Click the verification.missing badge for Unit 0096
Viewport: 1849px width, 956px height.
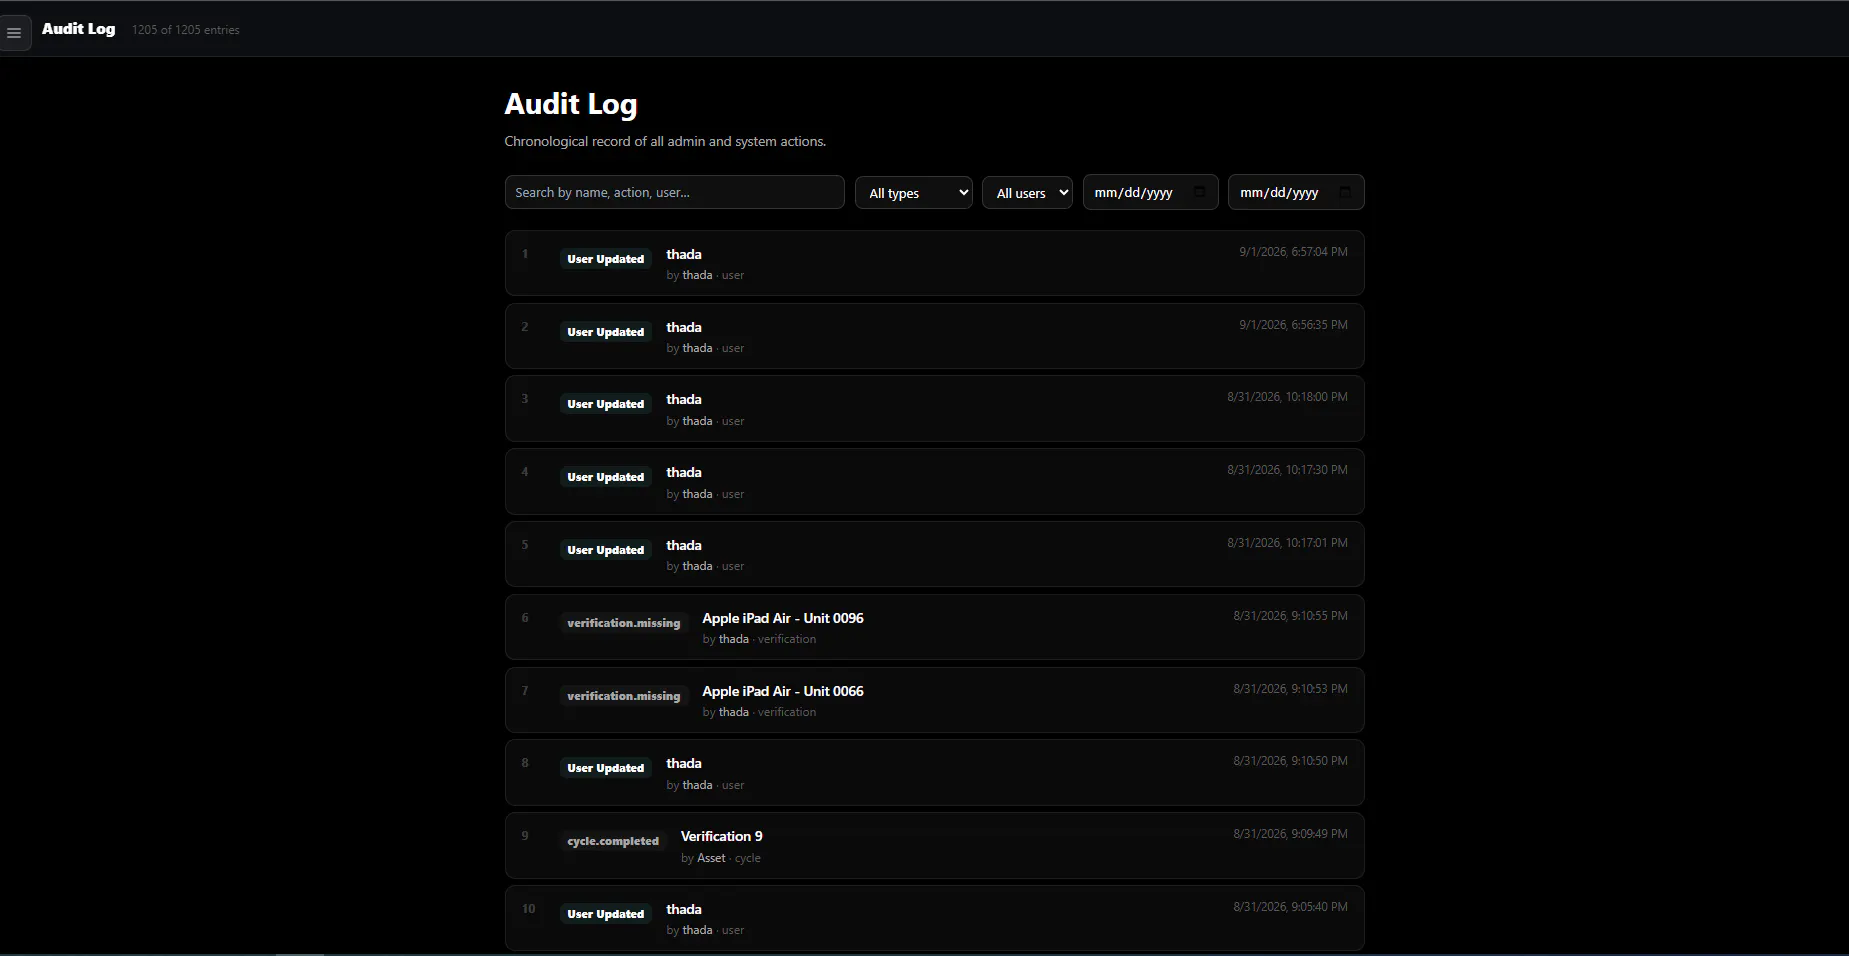click(x=623, y=623)
